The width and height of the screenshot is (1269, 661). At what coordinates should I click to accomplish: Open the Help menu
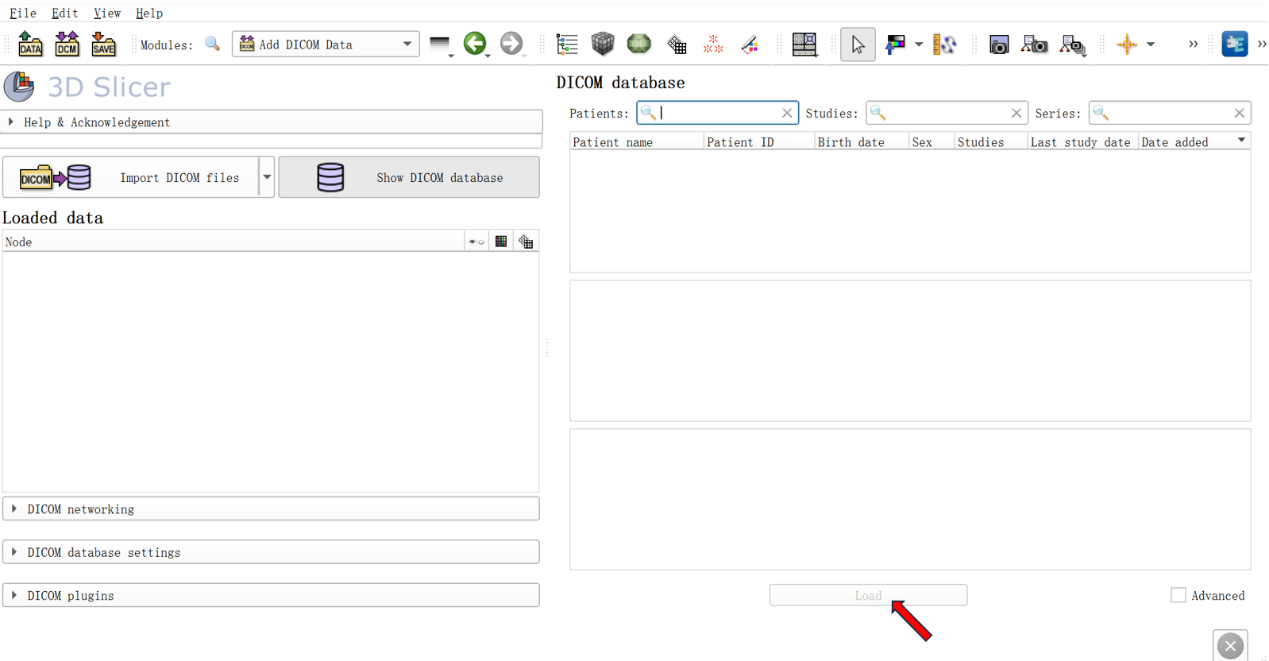(x=149, y=13)
